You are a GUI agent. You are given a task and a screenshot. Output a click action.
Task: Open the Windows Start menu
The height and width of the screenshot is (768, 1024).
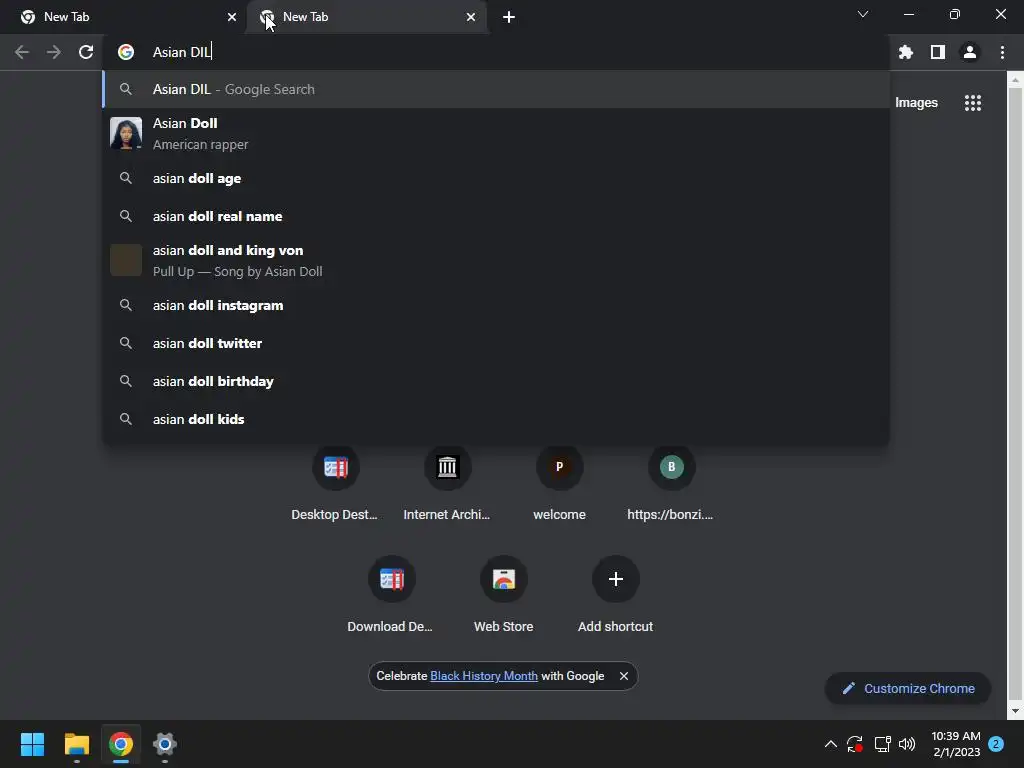(x=32, y=744)
